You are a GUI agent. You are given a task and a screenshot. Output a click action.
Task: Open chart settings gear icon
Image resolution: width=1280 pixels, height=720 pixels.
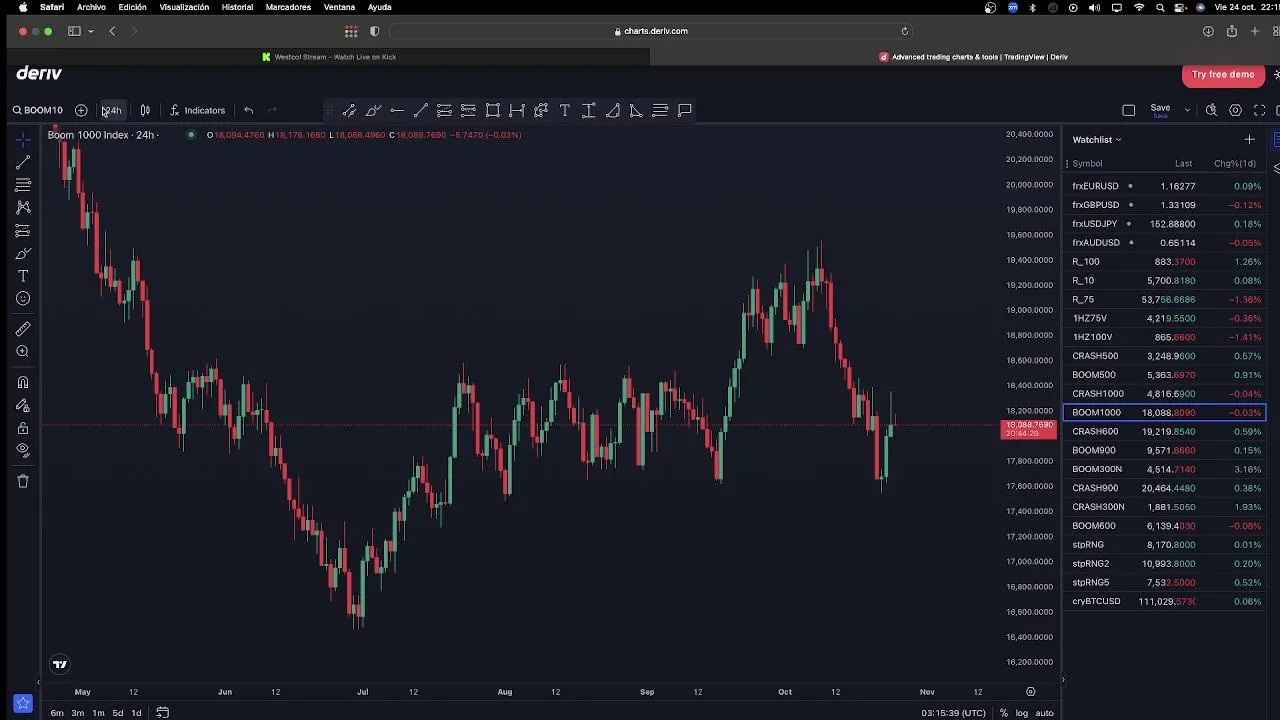point(1235,110)
